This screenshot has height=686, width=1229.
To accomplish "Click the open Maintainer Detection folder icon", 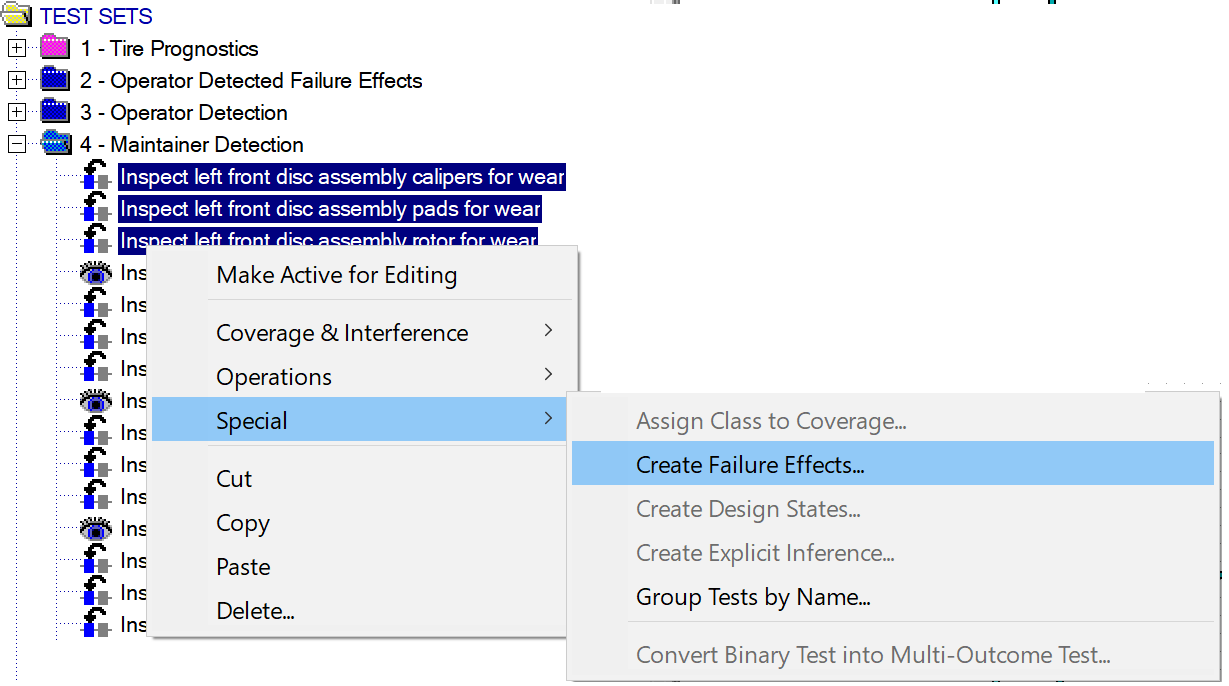I will 55,144.
